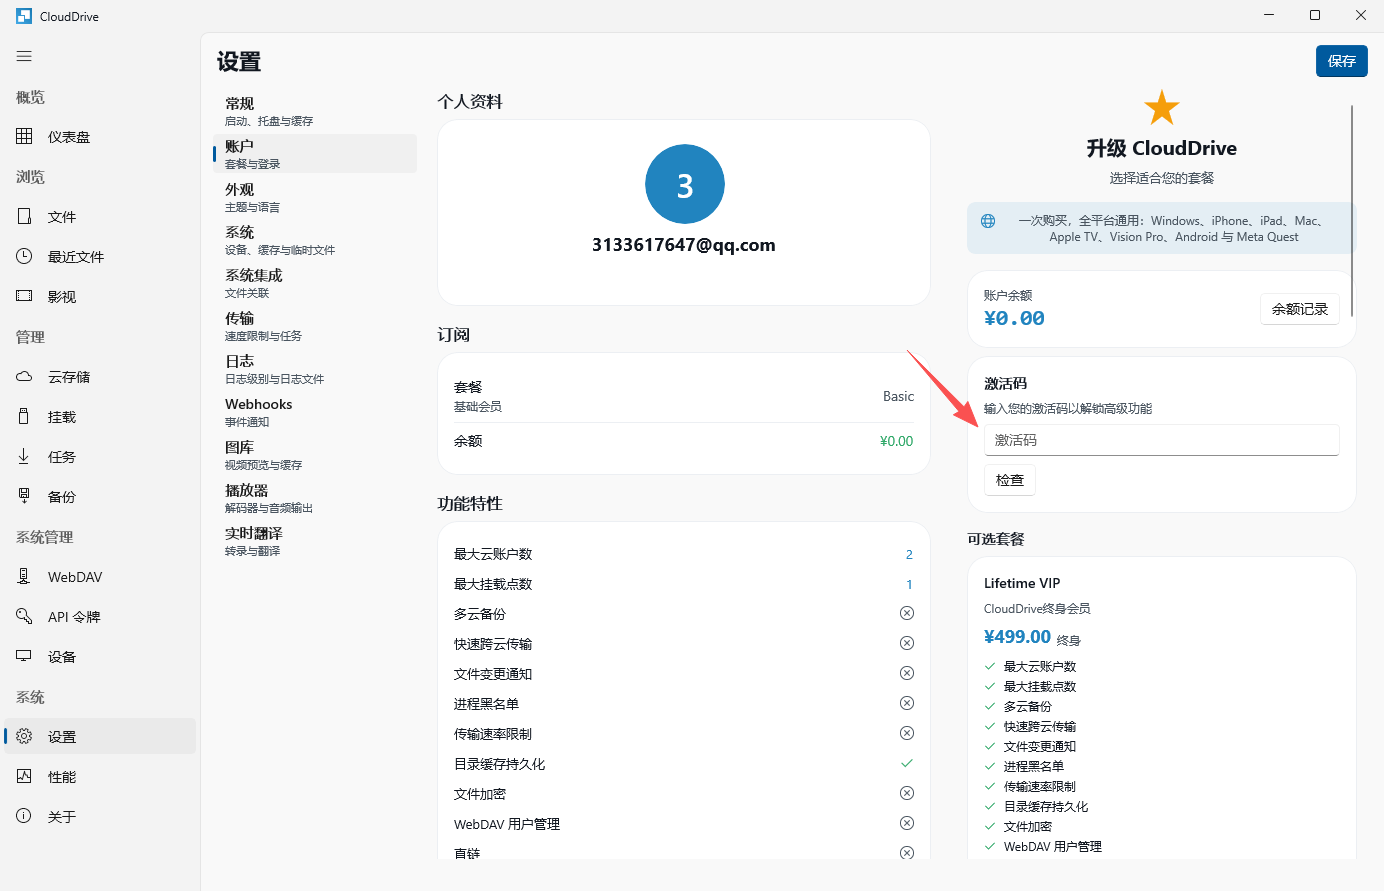Click the Basic plan value
This screenshot has height=891, width=1384.
[x=898, y=396]
